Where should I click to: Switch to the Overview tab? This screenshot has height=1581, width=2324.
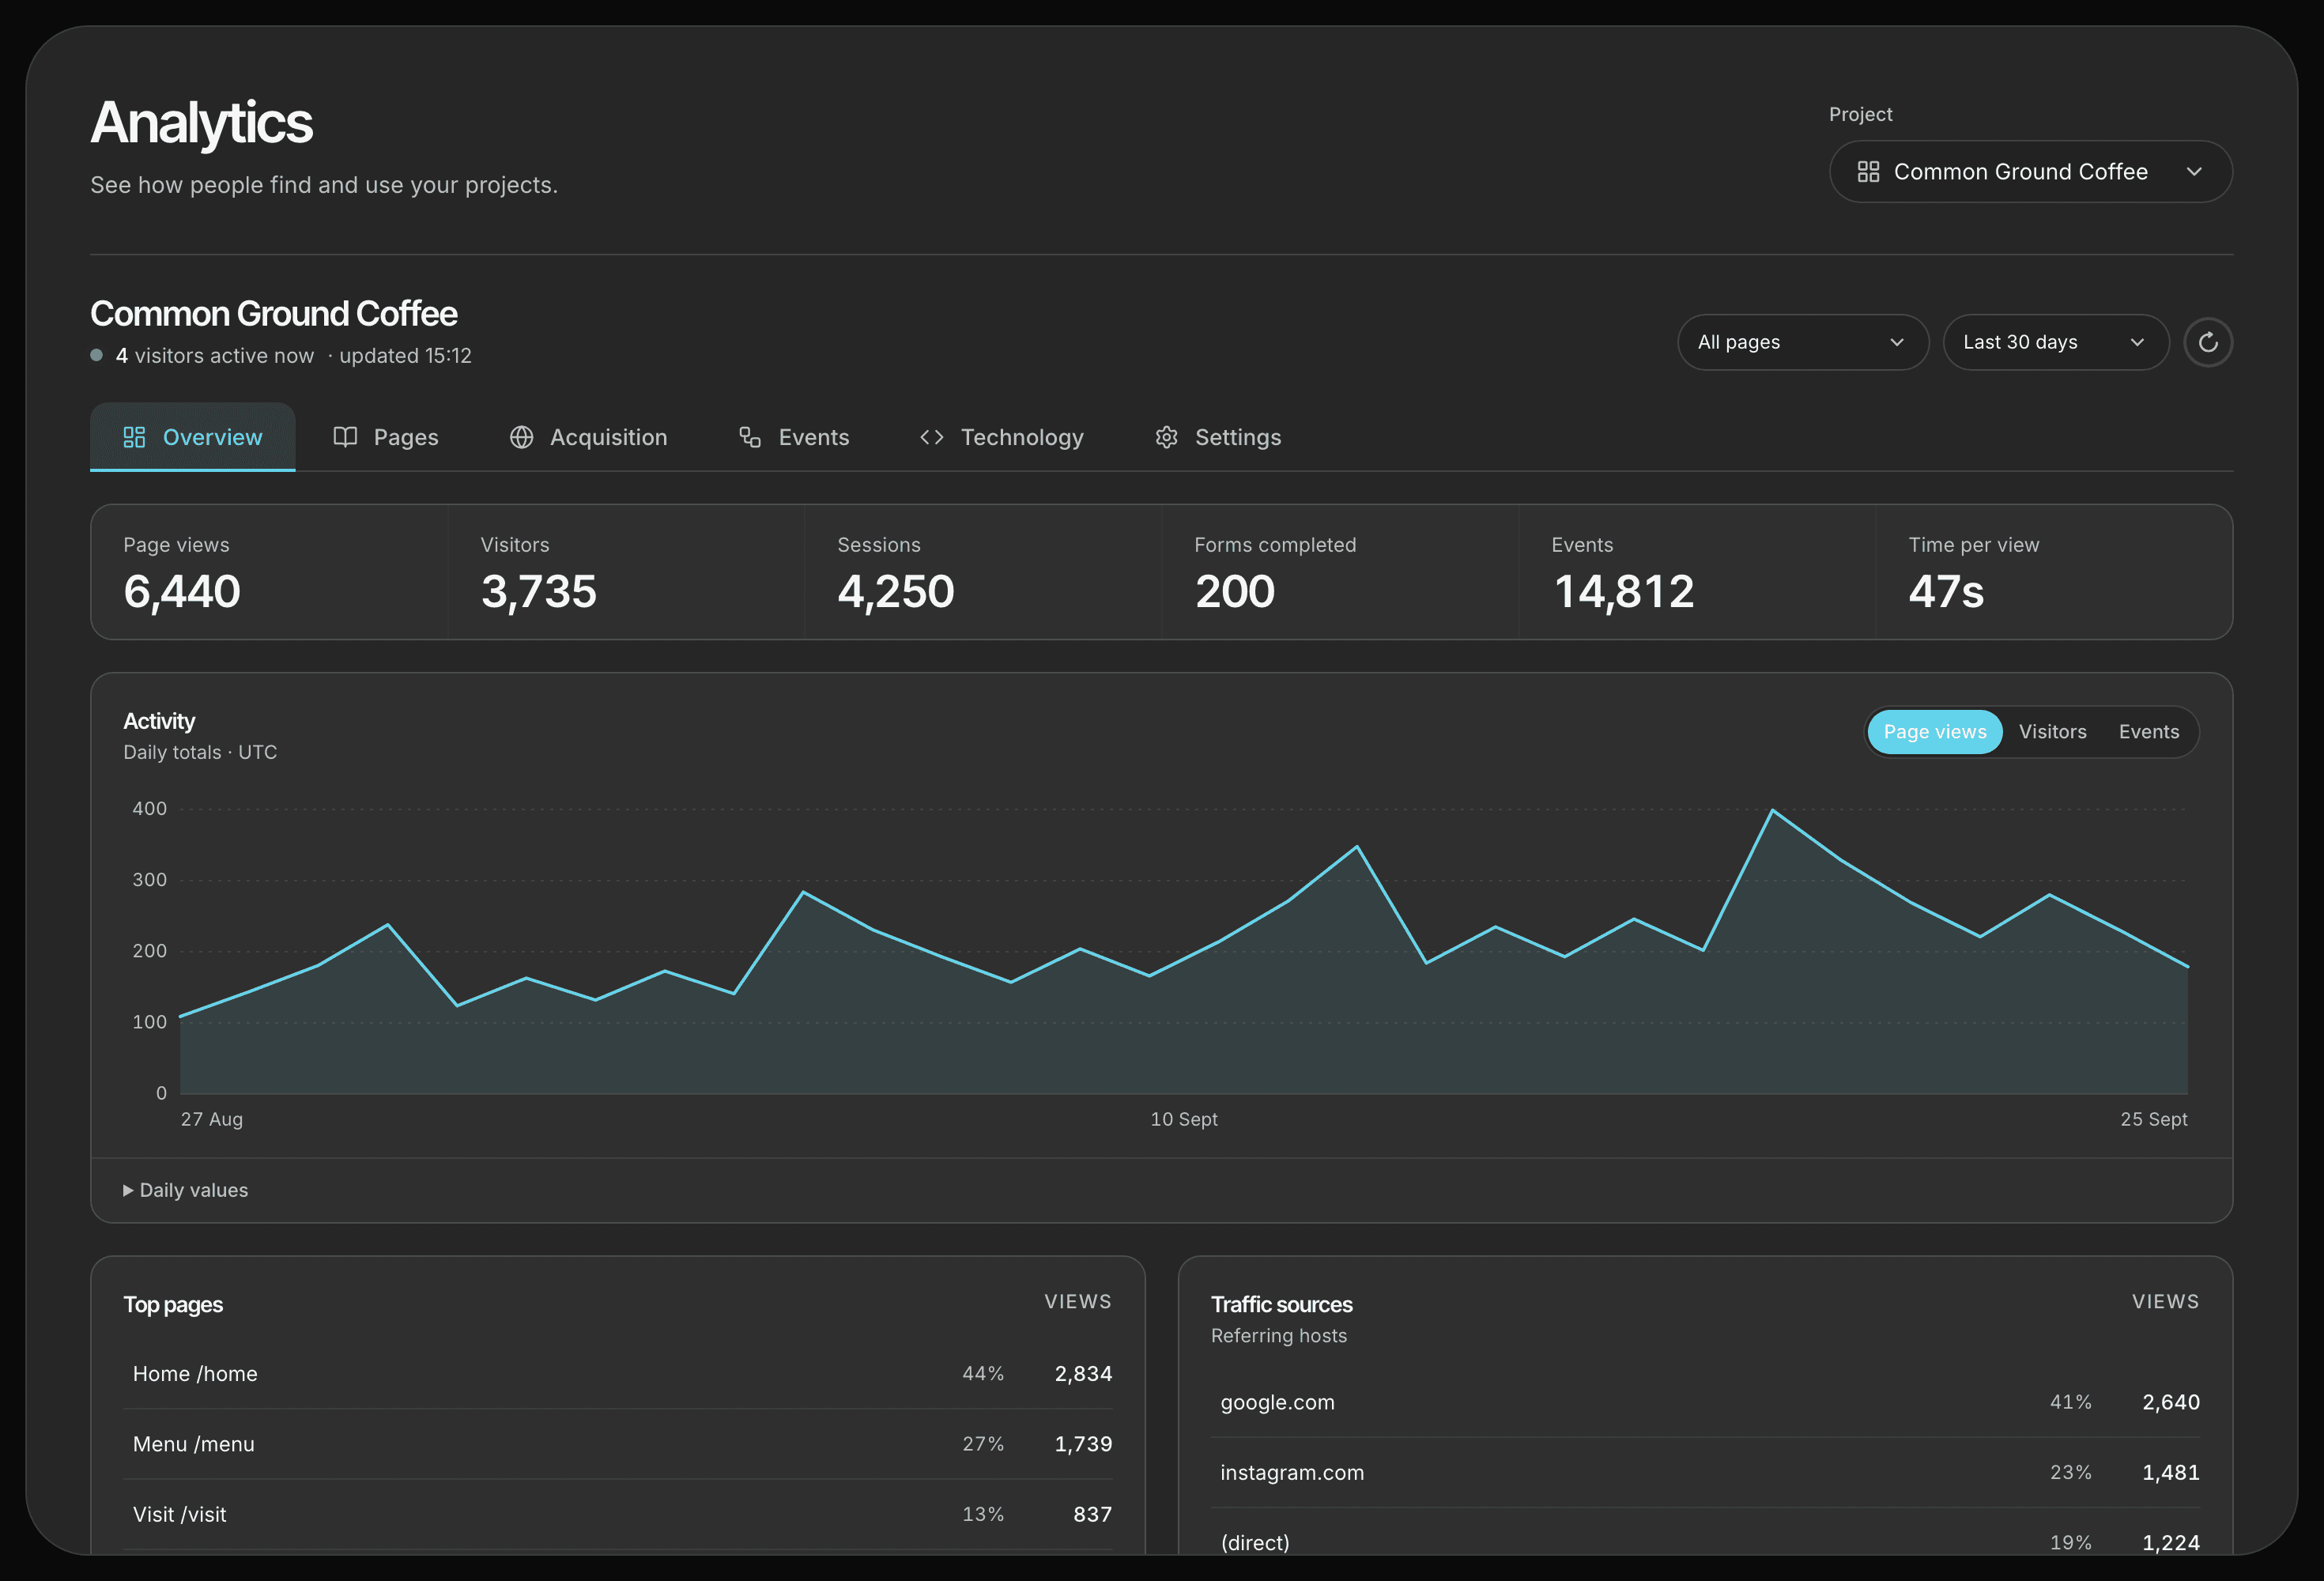pos(192,437)
